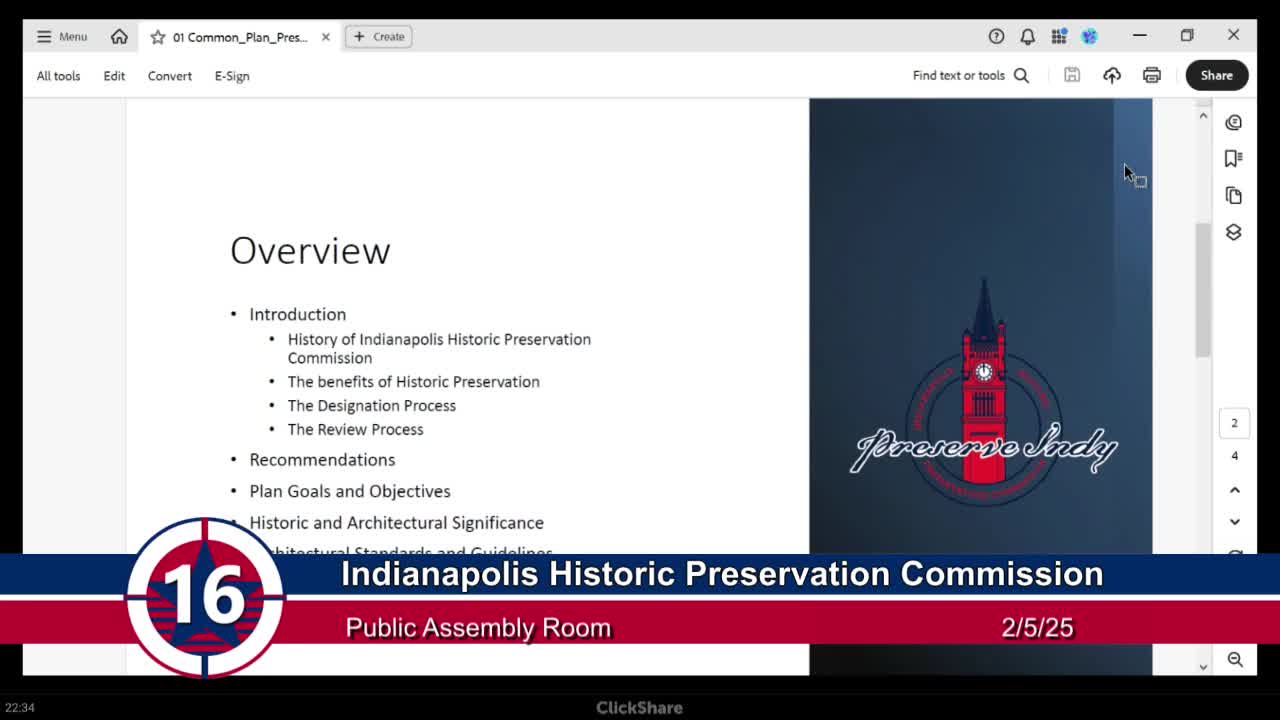Screen dimensions: 1280x720
Task: Open the page thumbnails copy icon
Action: (x=1234, y=195)
